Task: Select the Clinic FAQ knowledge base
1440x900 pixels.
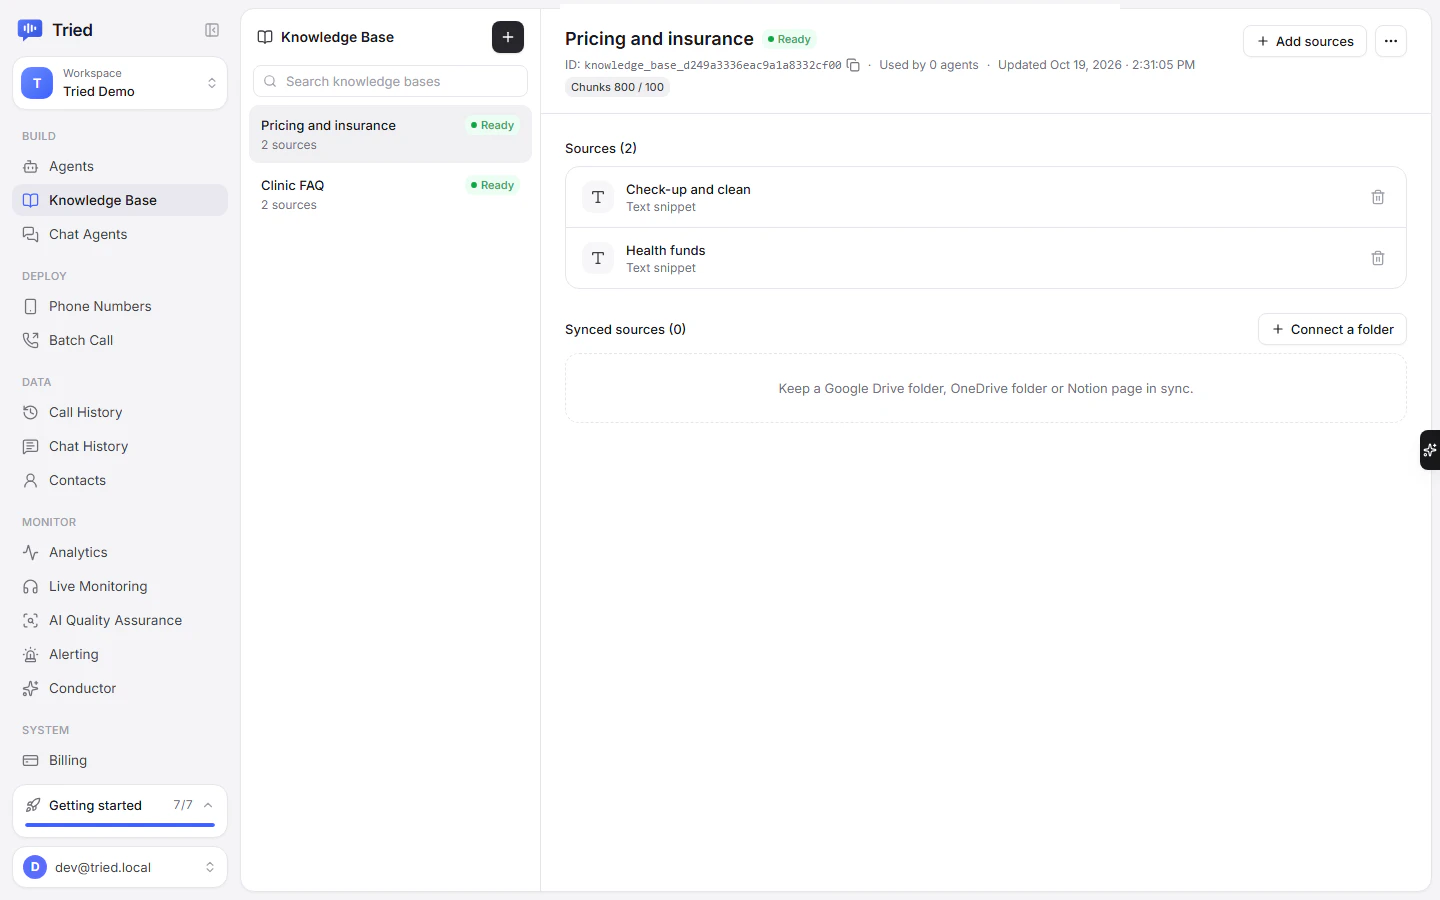Action: coord(390,194)
